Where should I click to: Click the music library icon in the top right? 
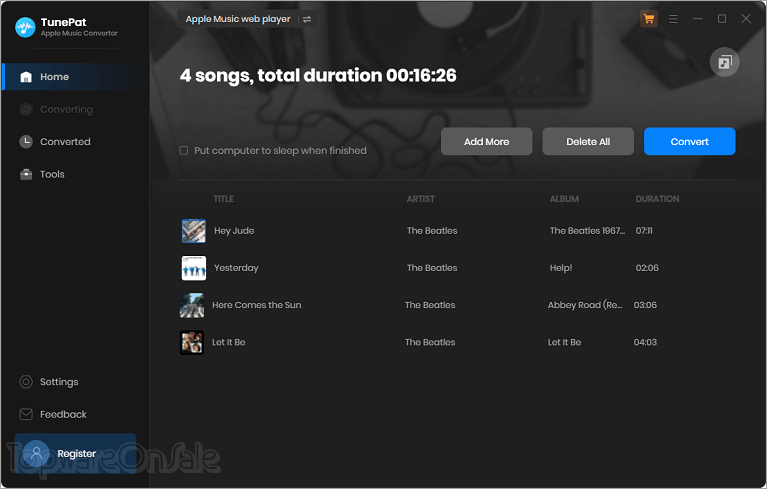[724, 62]
